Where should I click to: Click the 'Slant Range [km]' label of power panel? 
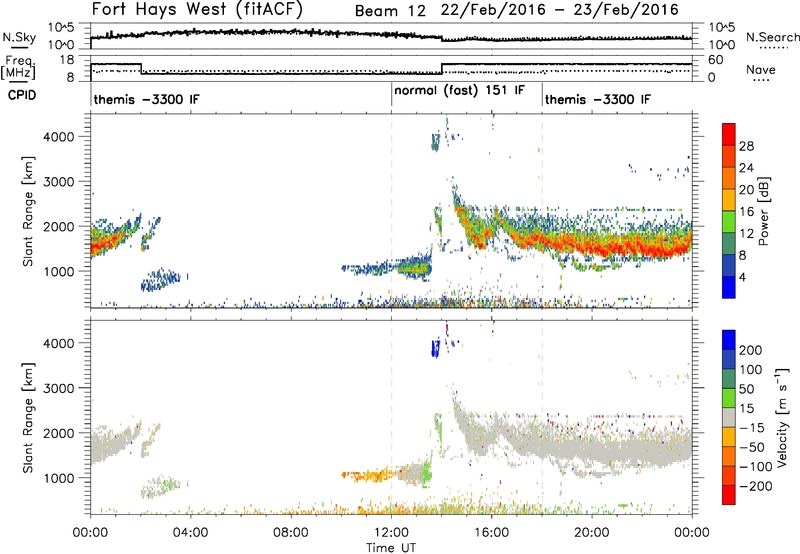tap(28, 211)
